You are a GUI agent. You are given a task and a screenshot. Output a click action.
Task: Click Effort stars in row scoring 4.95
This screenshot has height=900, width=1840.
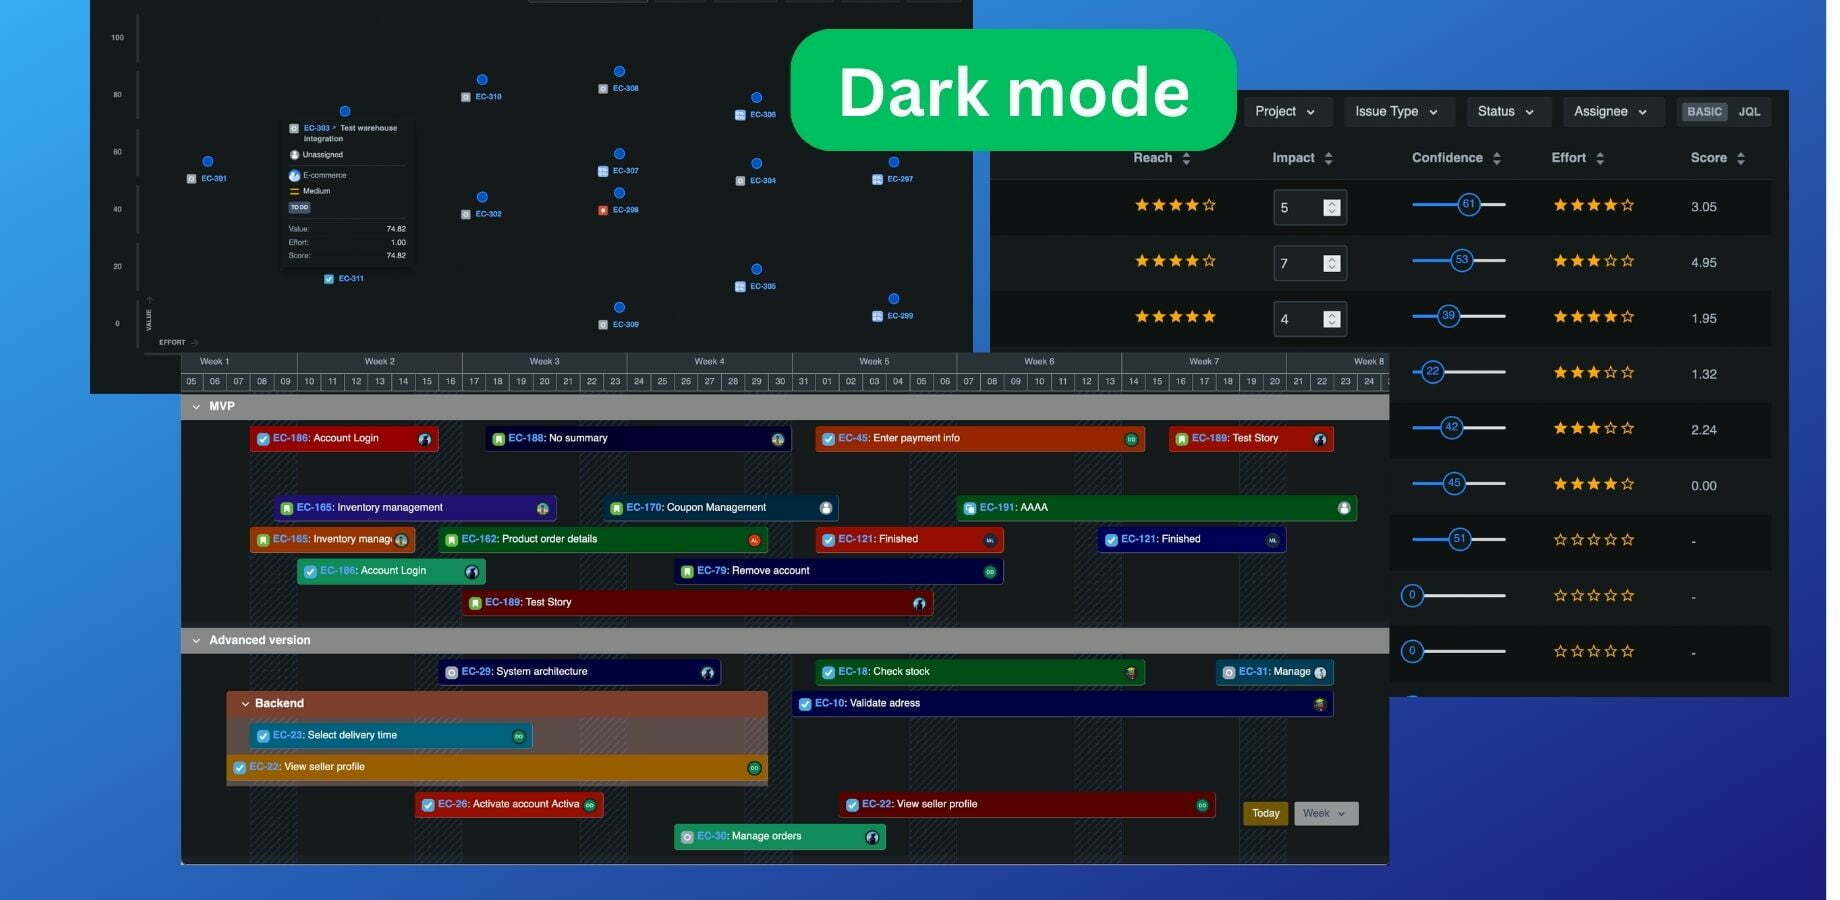(1593, 261)
